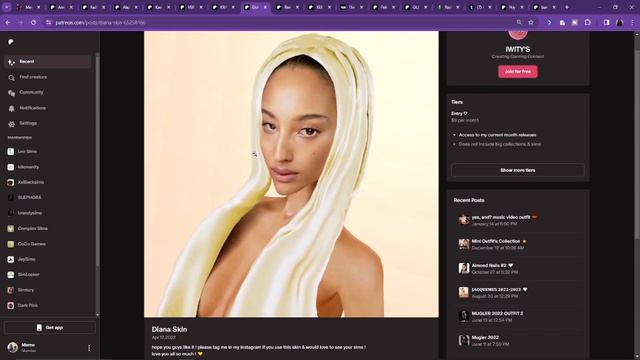This screenshot has width=640, height=360.
Task: Bookmark this page with star icon
Action: [x=531, y=22]
